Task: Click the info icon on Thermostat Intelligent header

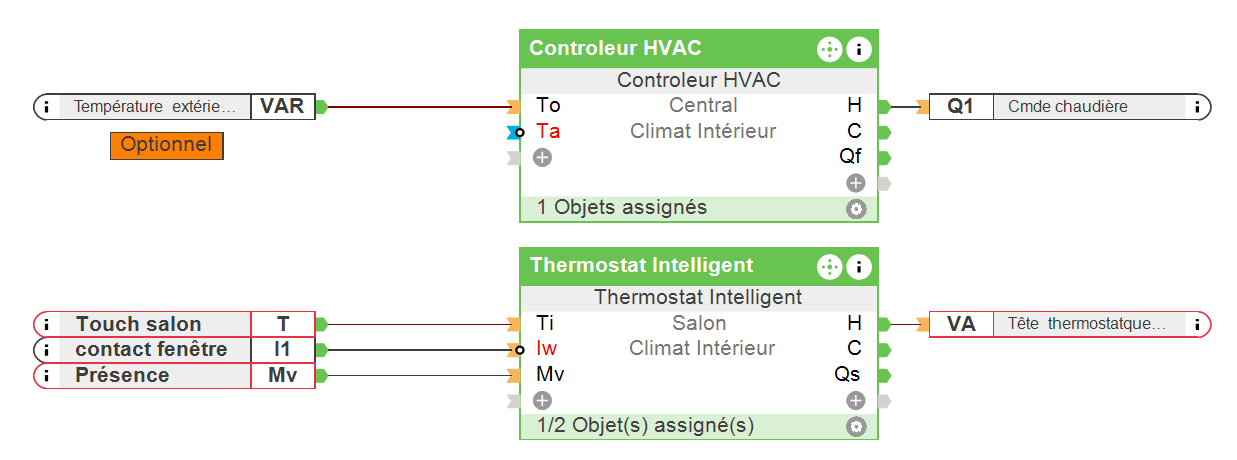Action: [x=859, y=266]
